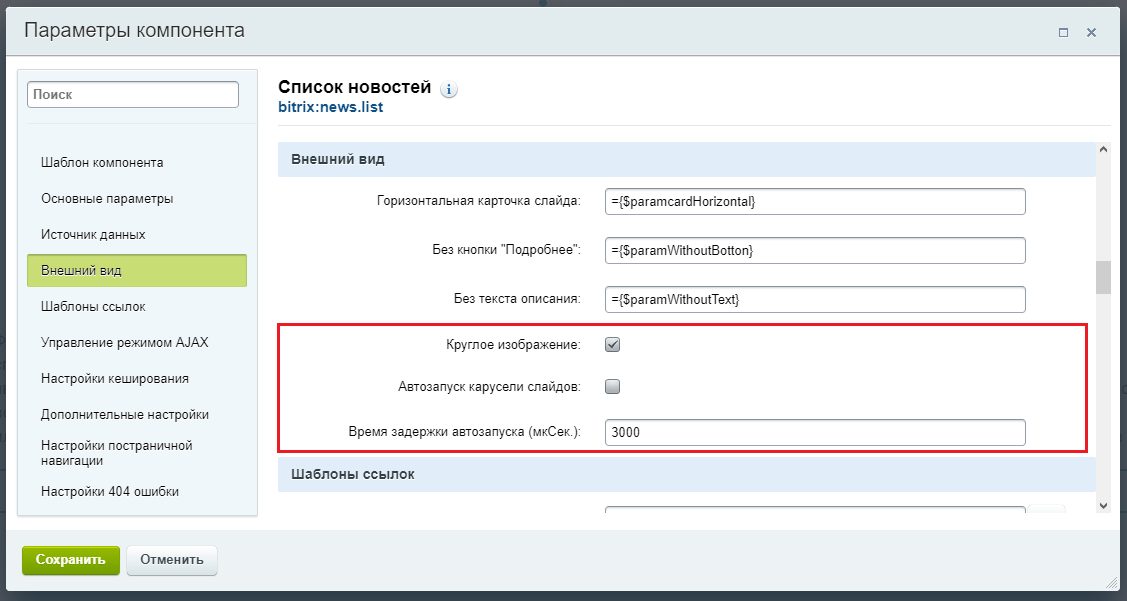This screenshot has height=601, width=1127.
Task: Collapse the Шаблоны ссылок section header
Action: click(686, 474)
